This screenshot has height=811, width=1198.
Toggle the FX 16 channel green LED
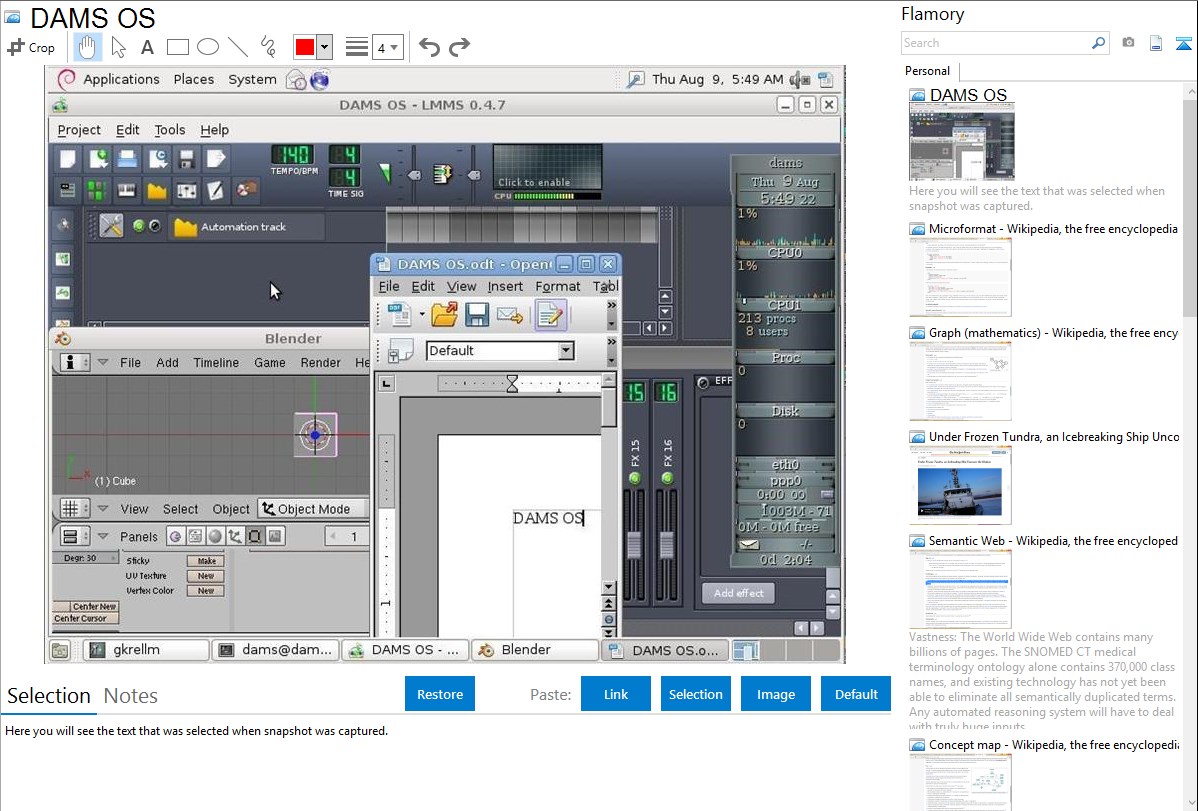(x=667, y=478)
